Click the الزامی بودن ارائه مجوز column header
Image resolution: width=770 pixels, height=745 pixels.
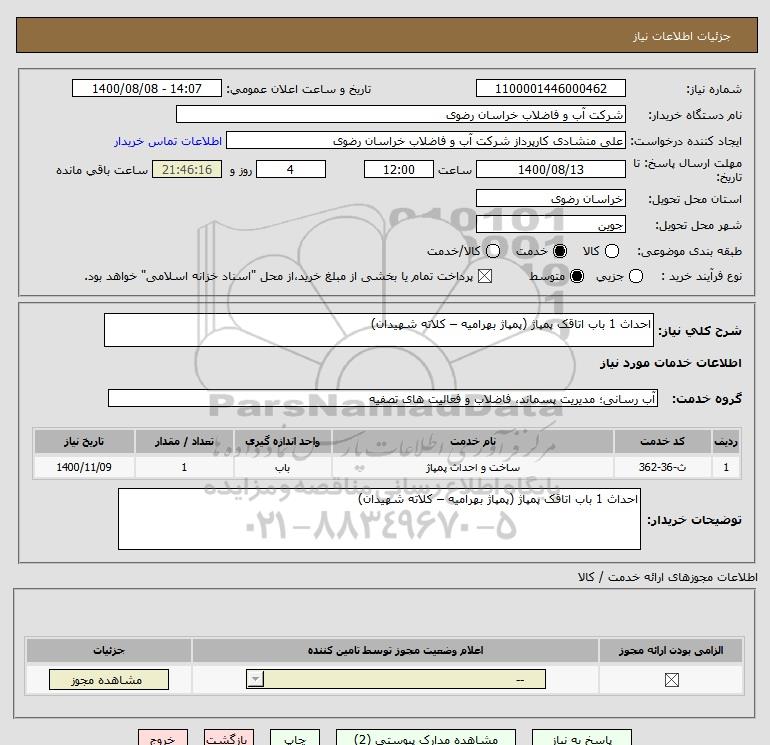[x=671, y=650]
